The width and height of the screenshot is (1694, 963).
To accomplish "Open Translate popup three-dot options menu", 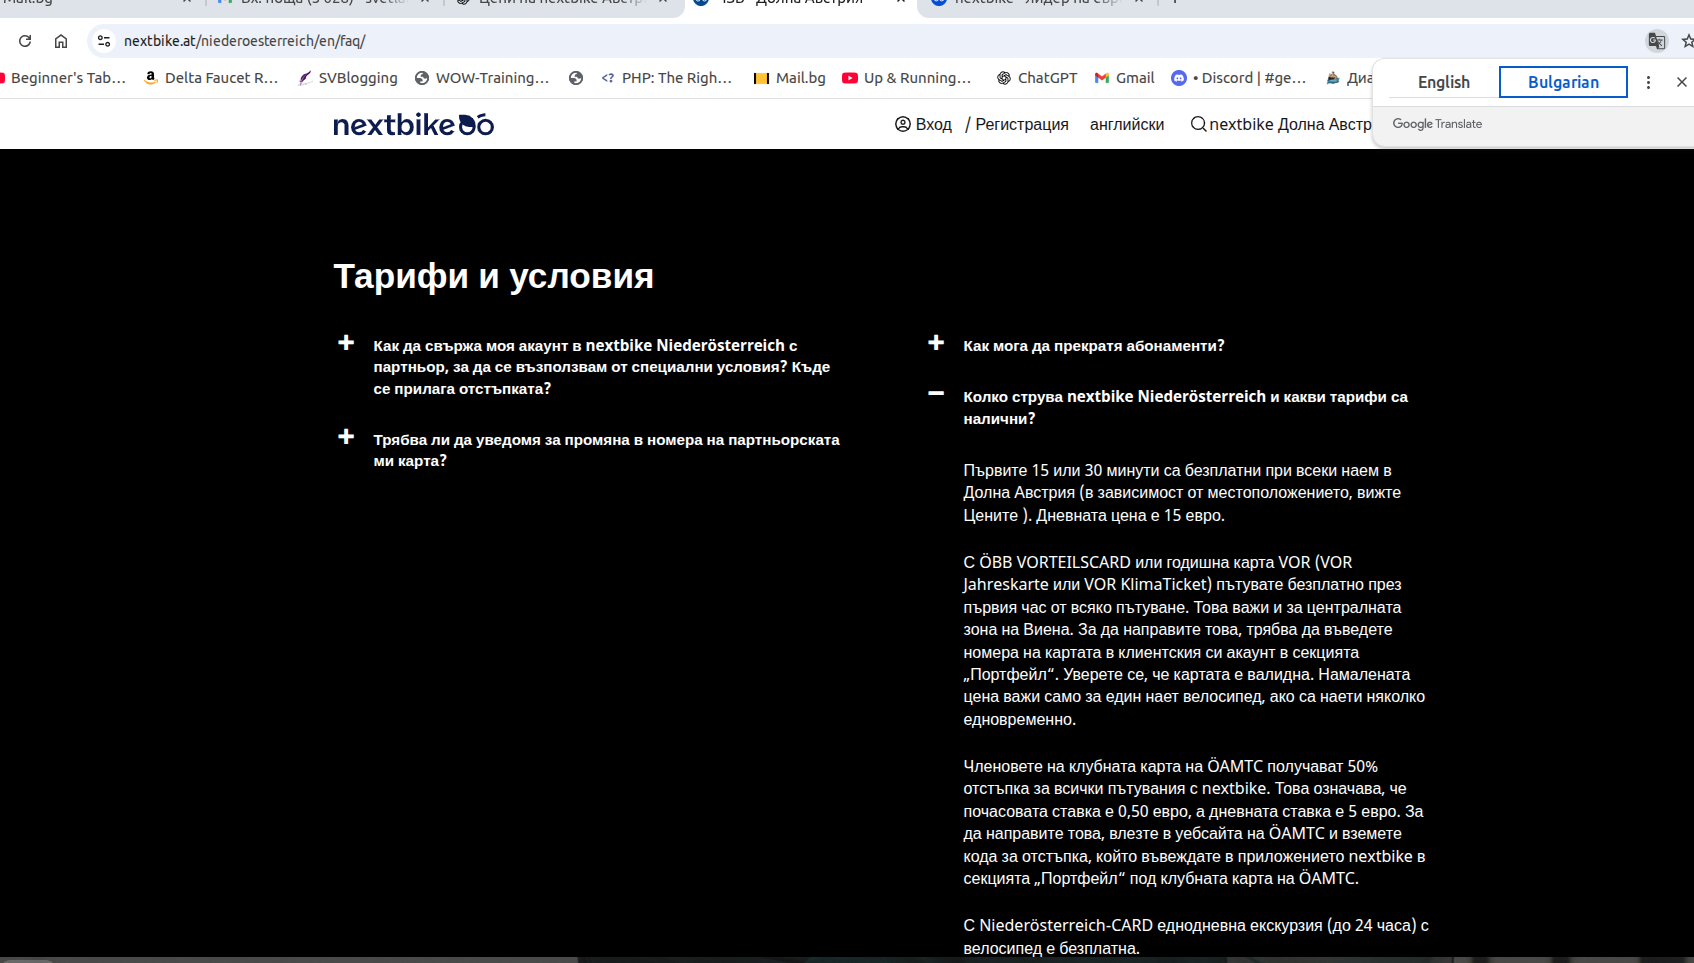I will (x=1648, y=82).
